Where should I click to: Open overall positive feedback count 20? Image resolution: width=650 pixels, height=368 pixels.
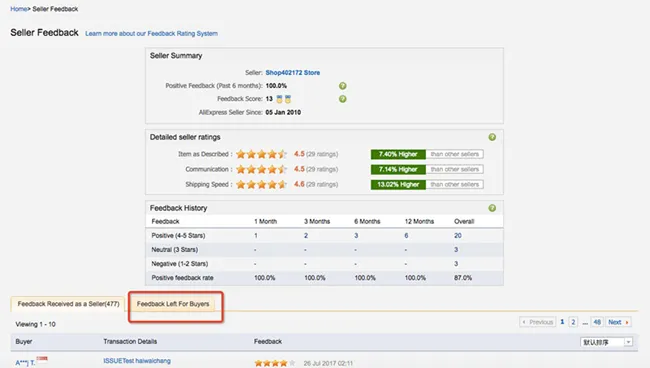pos(458,235)
